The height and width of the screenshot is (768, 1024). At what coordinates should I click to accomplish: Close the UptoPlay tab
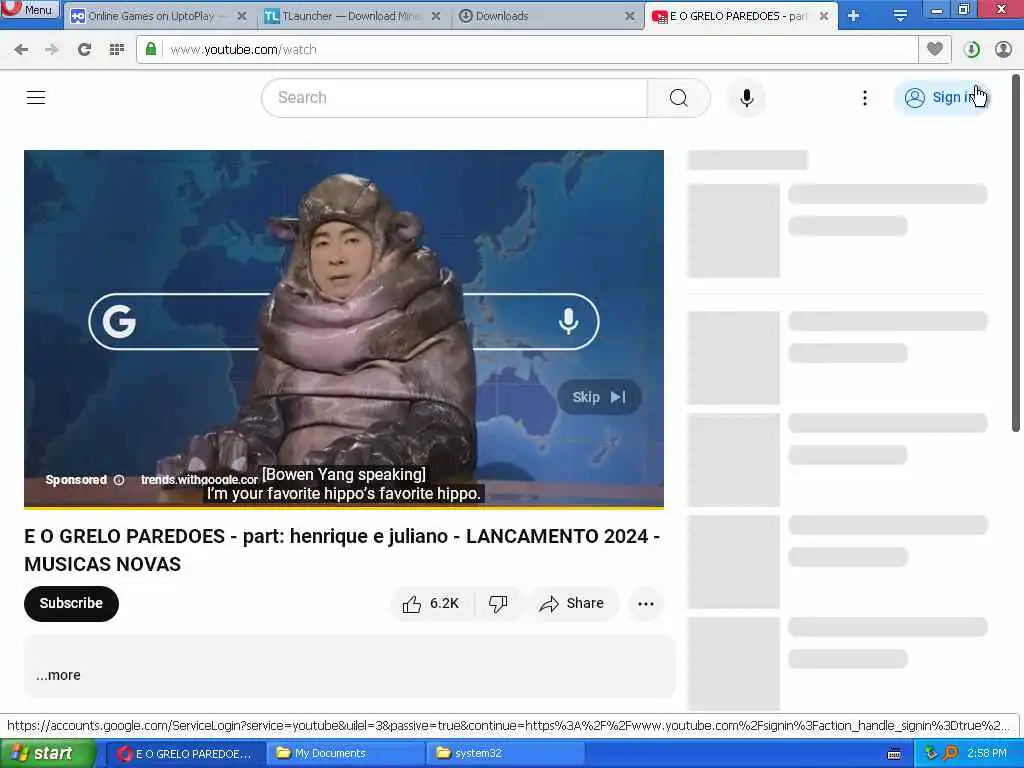pyautogui.click(x=242, y=16)
